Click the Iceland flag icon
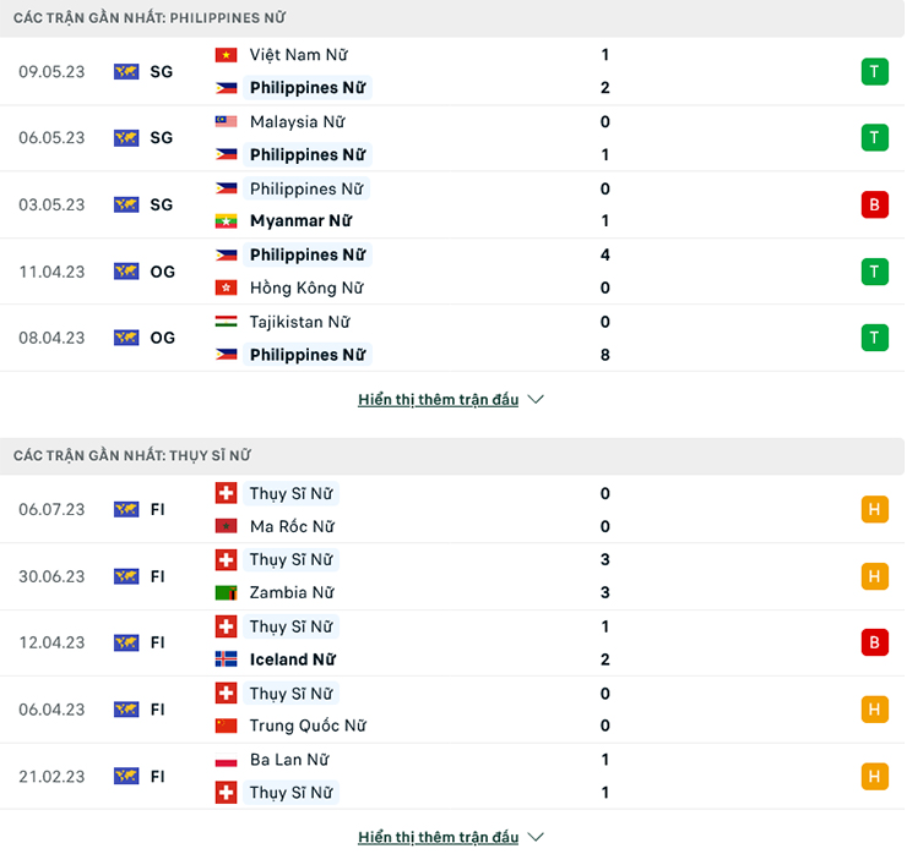The width and height of the screenshot is (905, 866). tap(226, 660)
